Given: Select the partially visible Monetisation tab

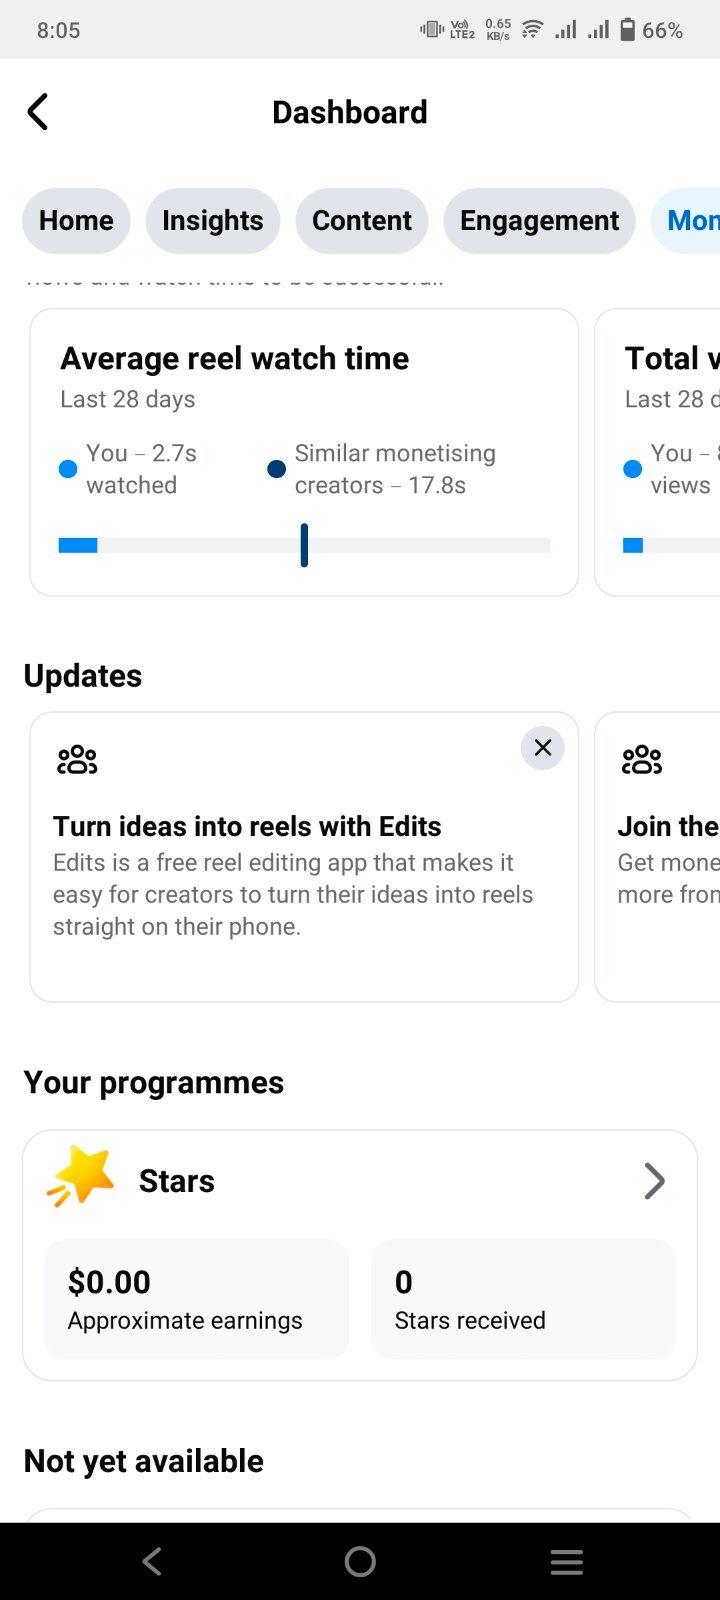Looking at the screenshot, I should (x=686, y=221).
